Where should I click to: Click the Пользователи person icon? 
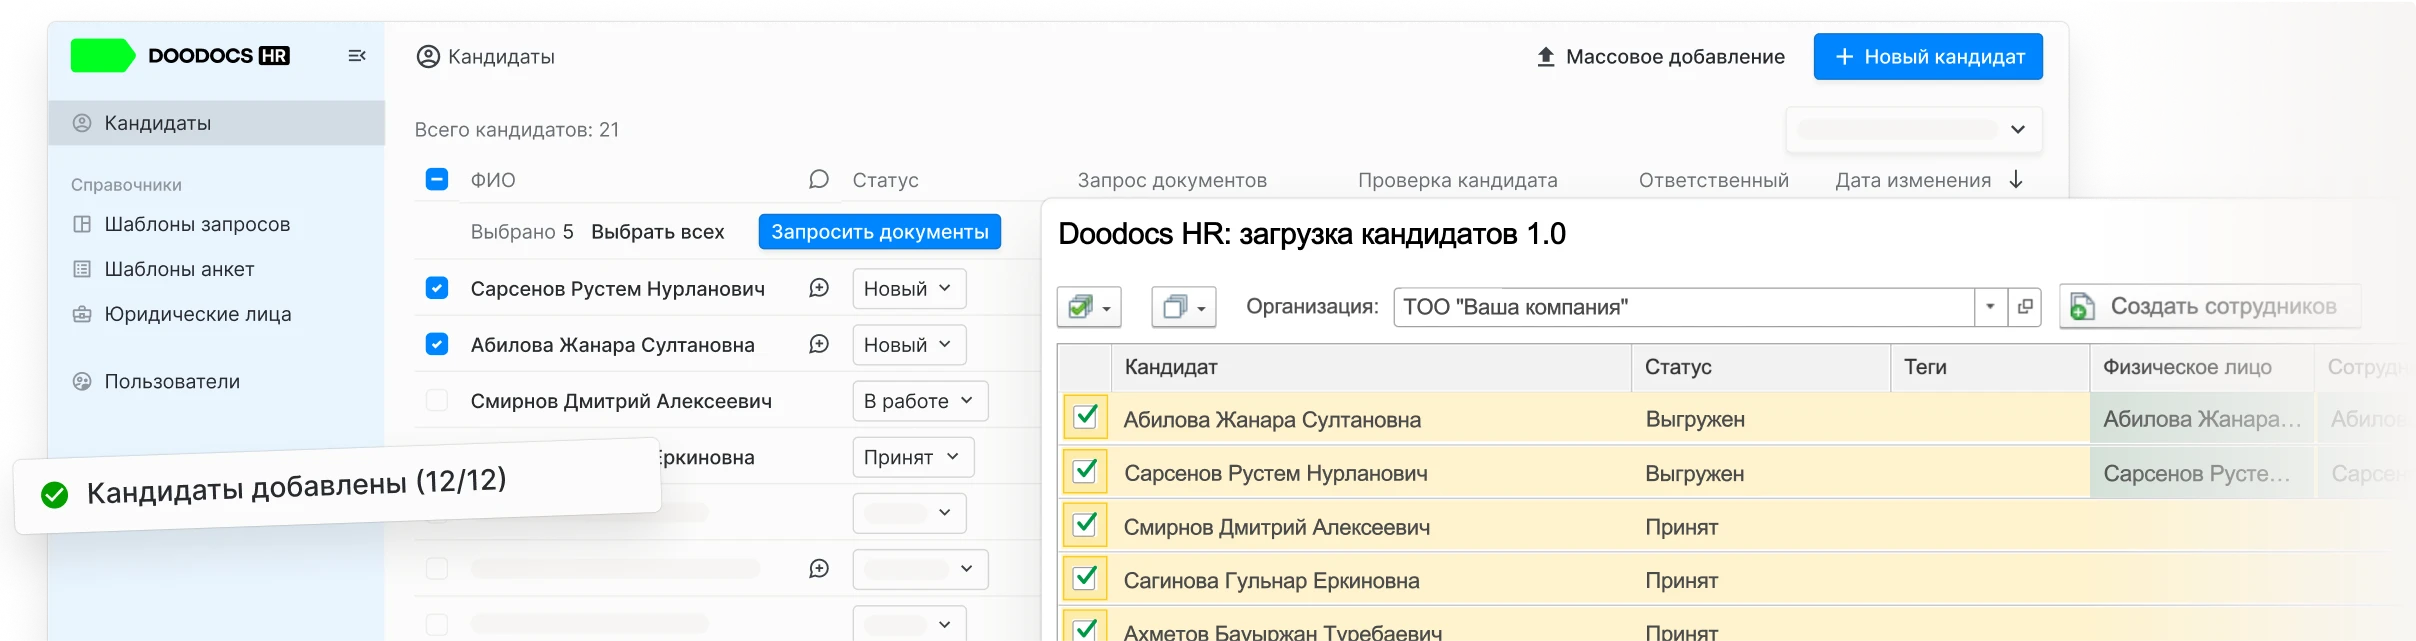pyautogui.click(x=82, y=381)
